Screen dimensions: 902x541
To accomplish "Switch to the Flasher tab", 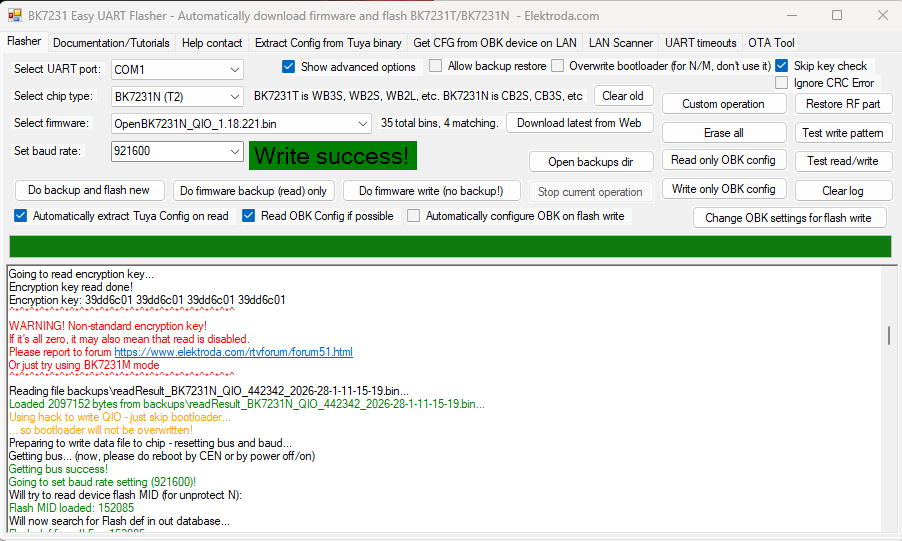I will pos(24,41).
